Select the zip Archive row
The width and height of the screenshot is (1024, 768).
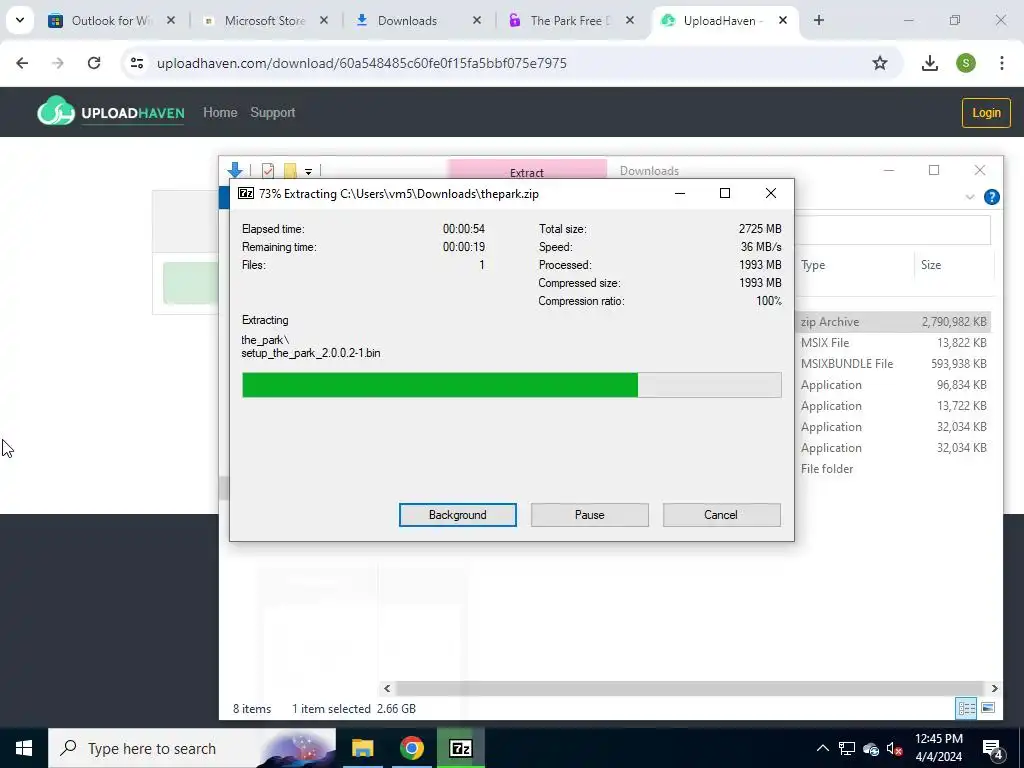893,322
